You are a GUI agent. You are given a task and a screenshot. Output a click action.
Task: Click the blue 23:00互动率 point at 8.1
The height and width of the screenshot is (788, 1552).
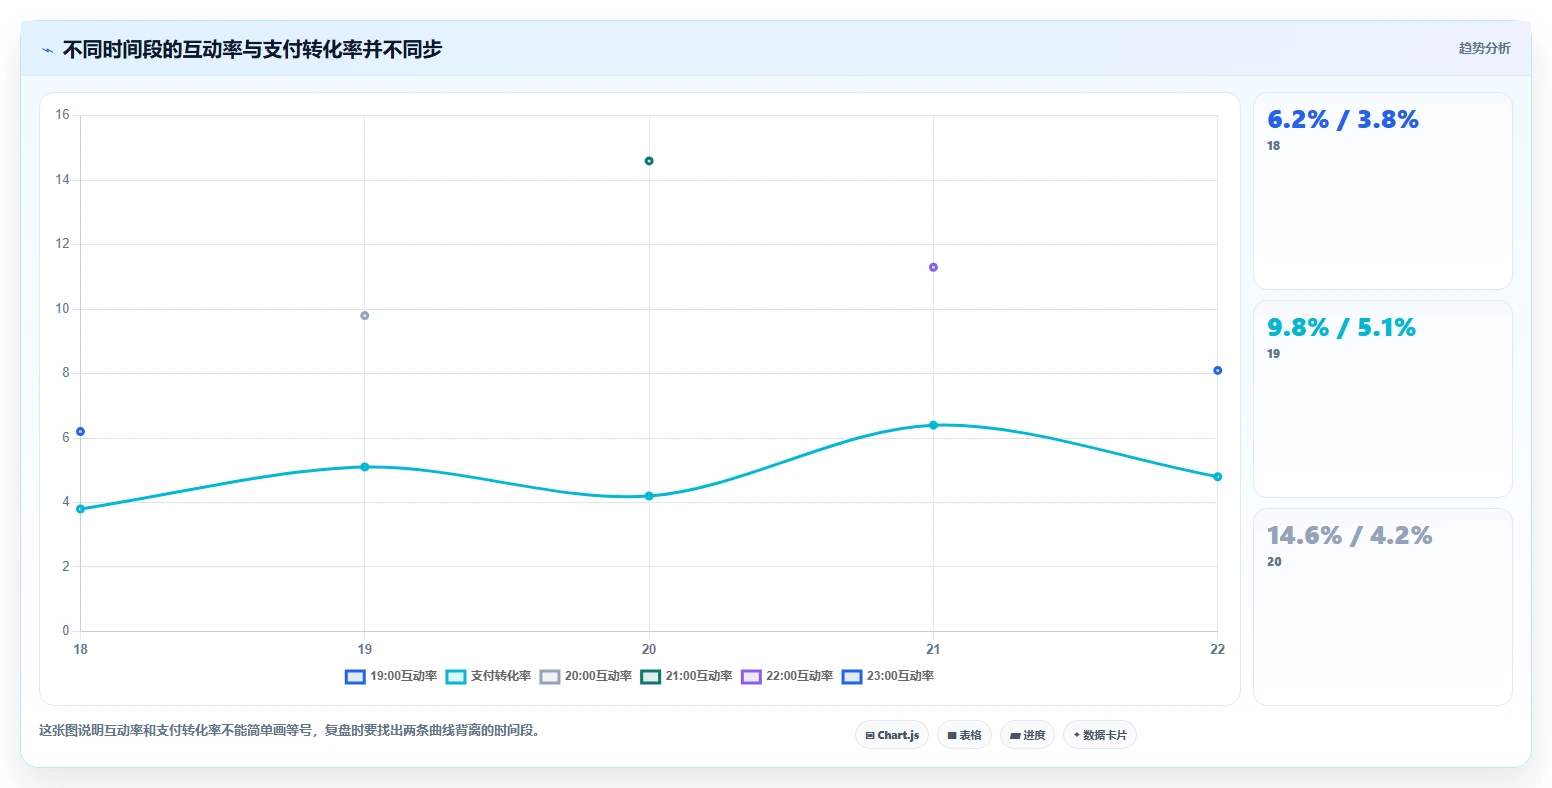point(1217,371)
